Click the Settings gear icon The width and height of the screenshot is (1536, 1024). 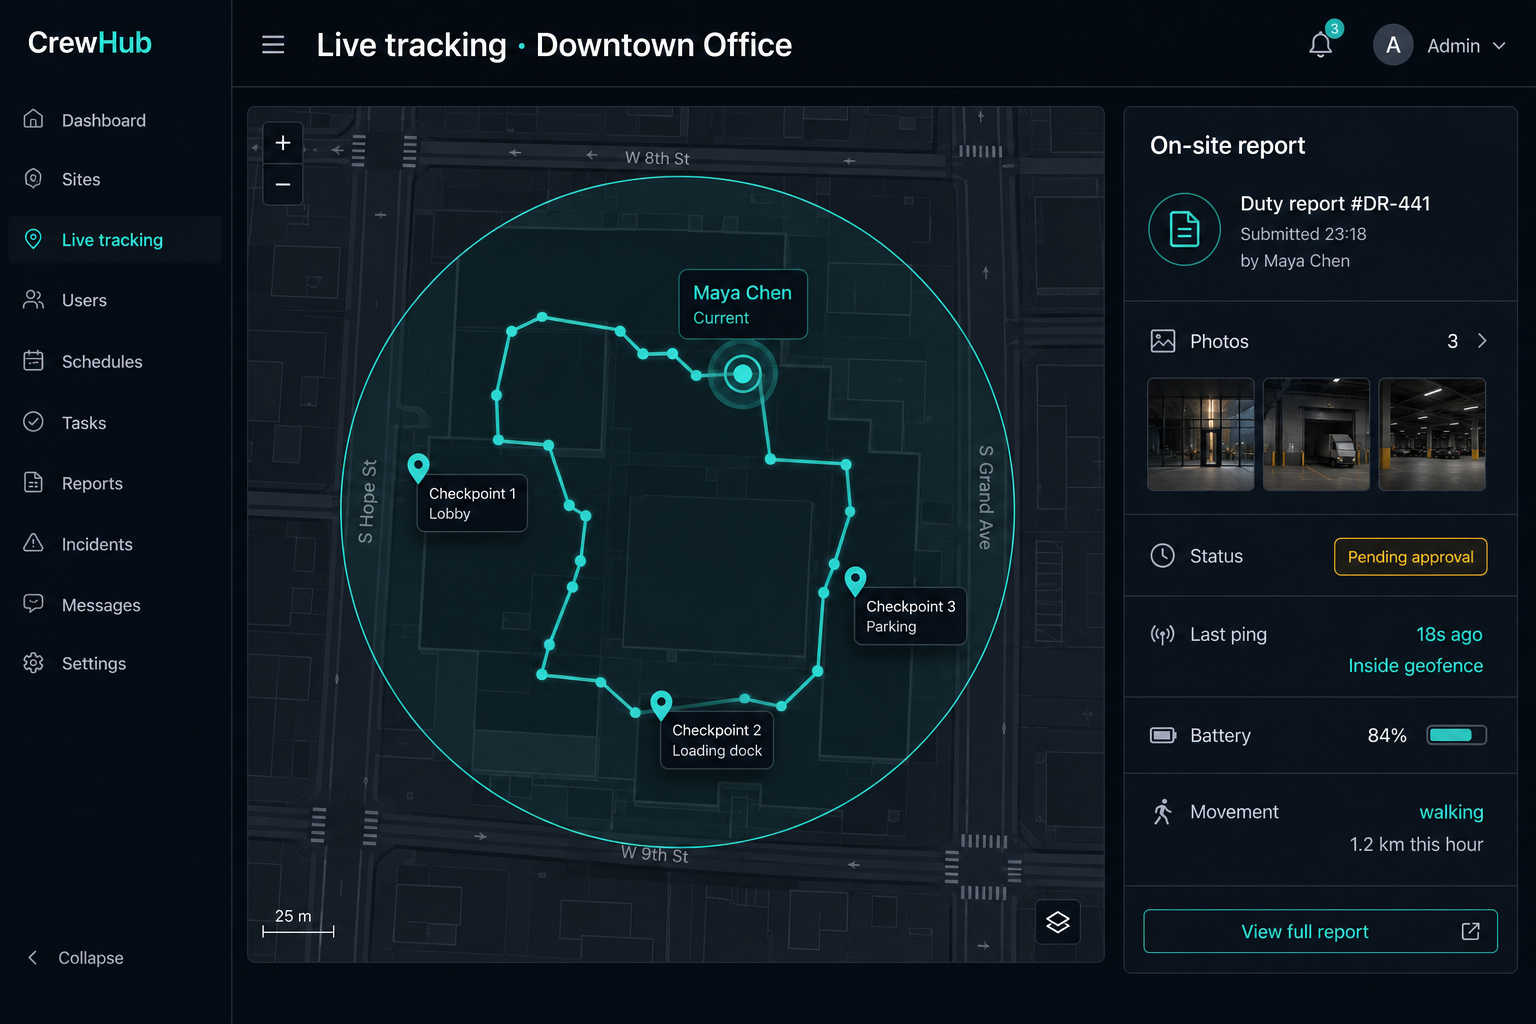coord(33,663)
